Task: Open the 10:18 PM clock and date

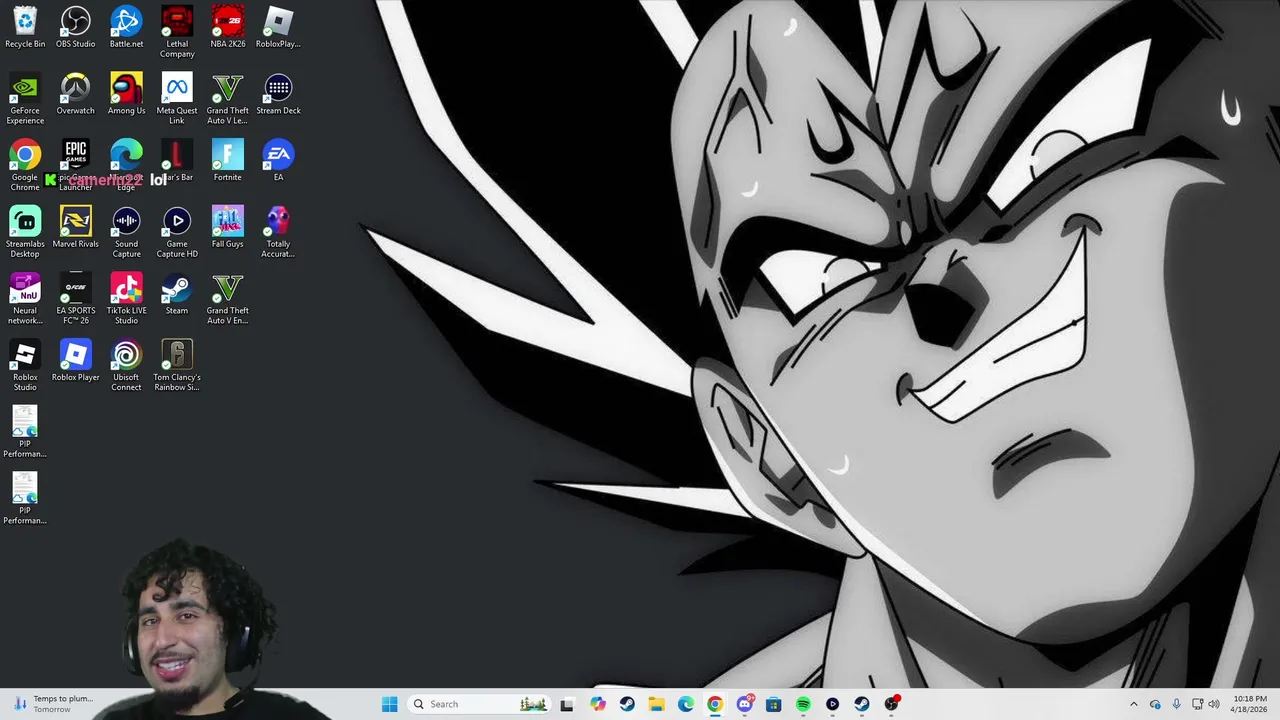Action: pyautogui.click(x=1250, y=704)
